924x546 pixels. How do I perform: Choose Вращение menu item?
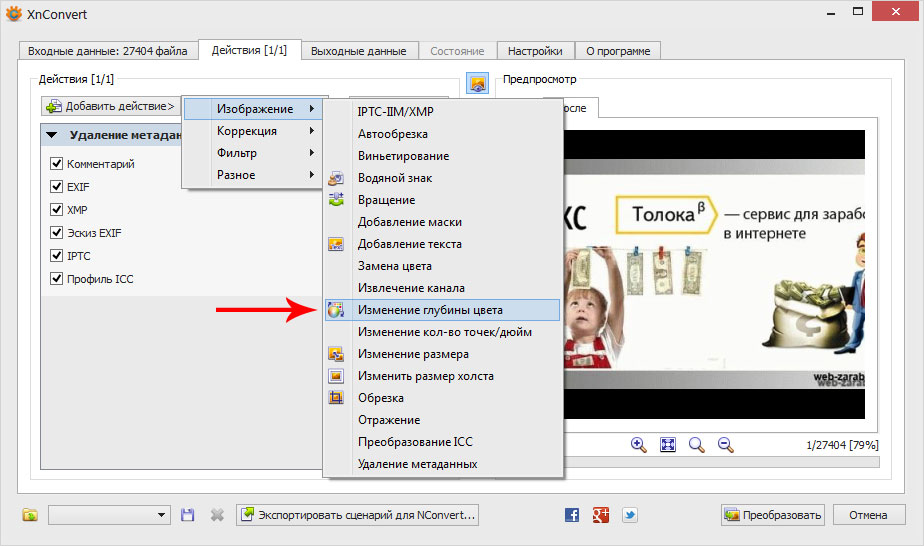coord(442,200)
